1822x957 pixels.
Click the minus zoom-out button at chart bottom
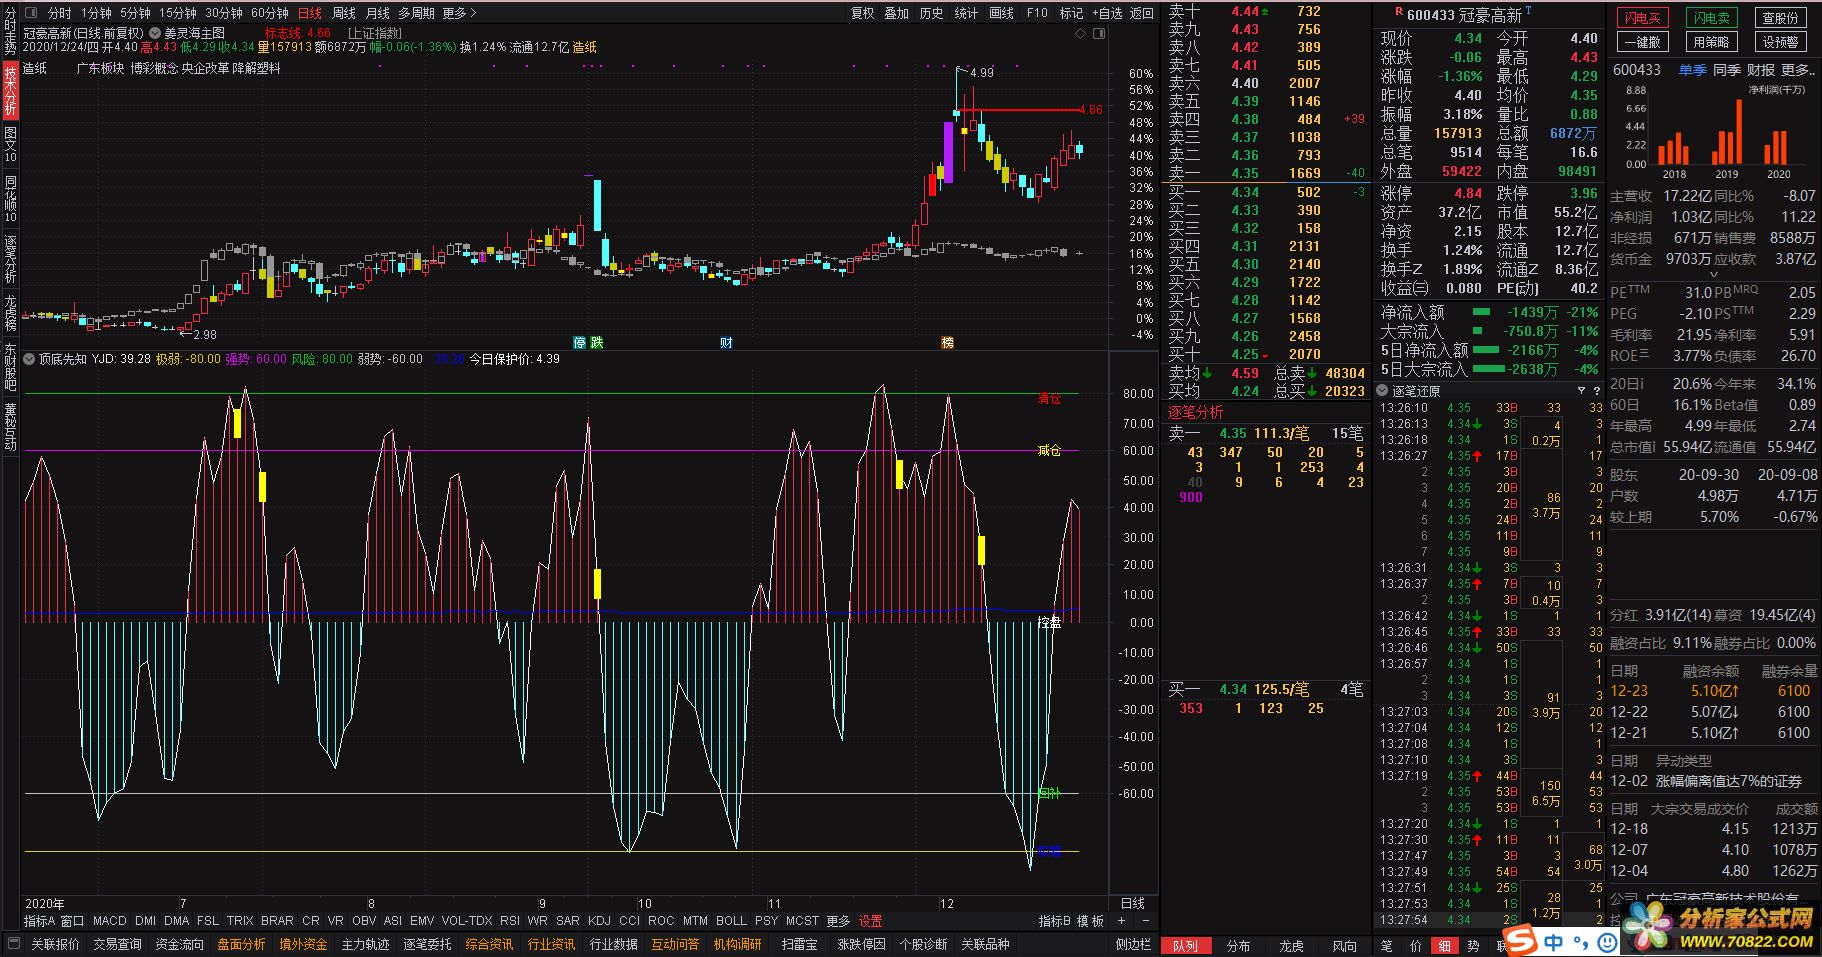(1145, 920)
